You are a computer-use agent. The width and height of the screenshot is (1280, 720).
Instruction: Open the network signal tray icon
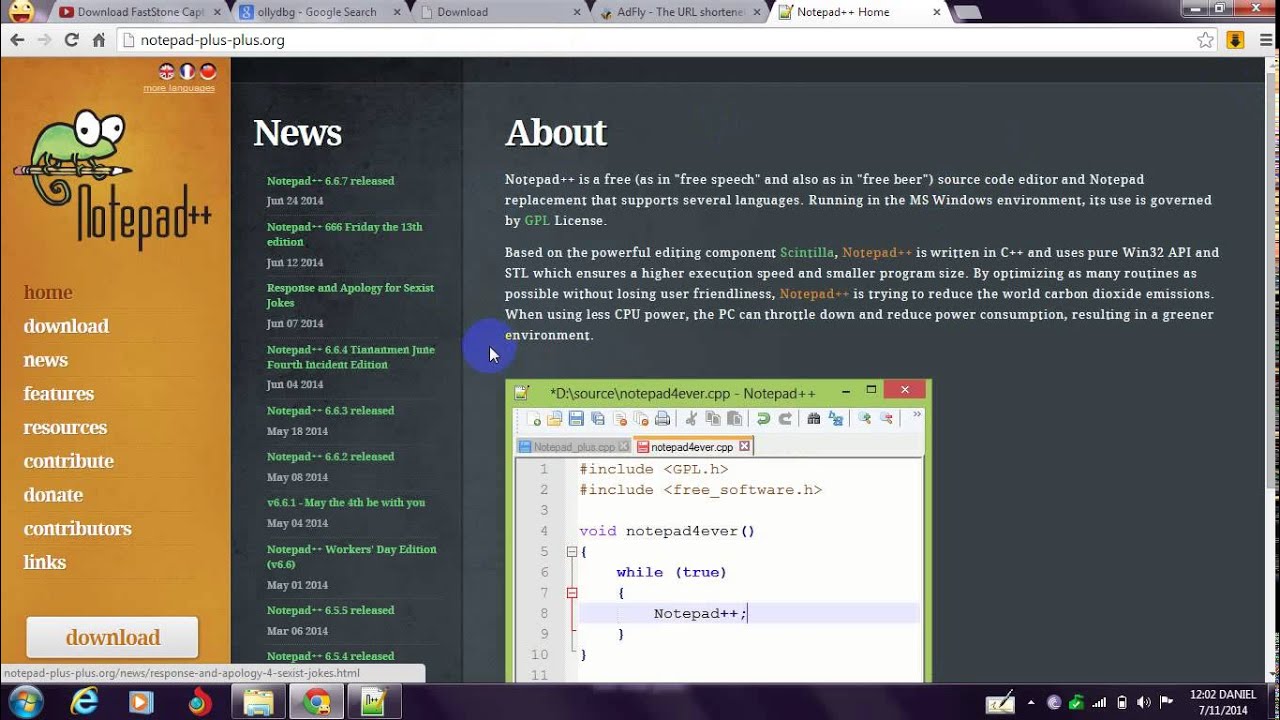coord(1100,702)
